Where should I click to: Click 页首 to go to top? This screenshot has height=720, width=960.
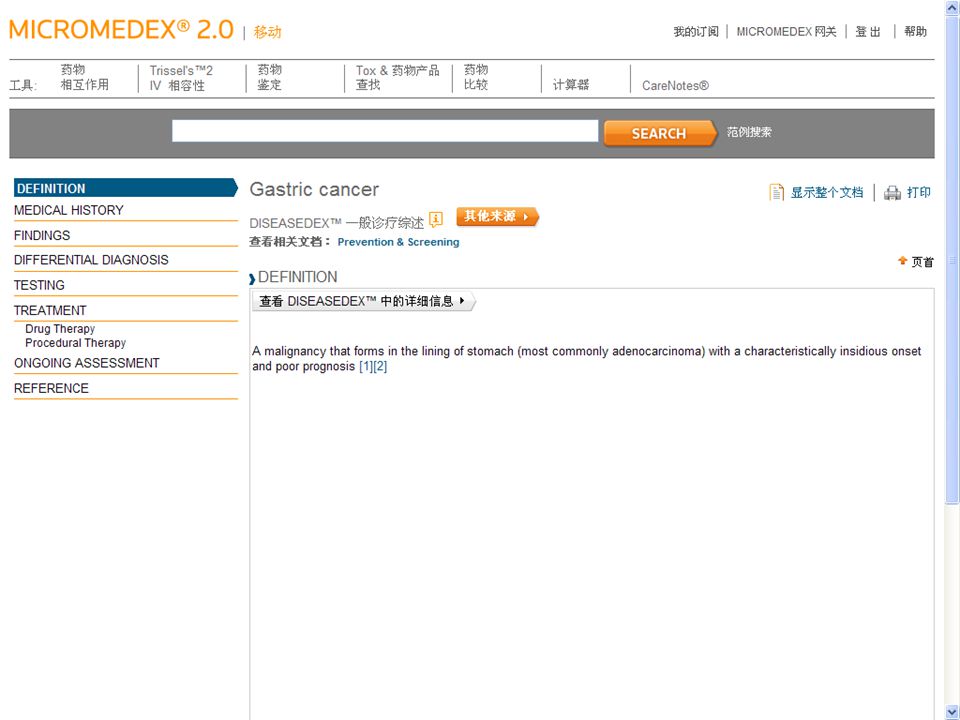pyautogui.click(x=922, y=262)
